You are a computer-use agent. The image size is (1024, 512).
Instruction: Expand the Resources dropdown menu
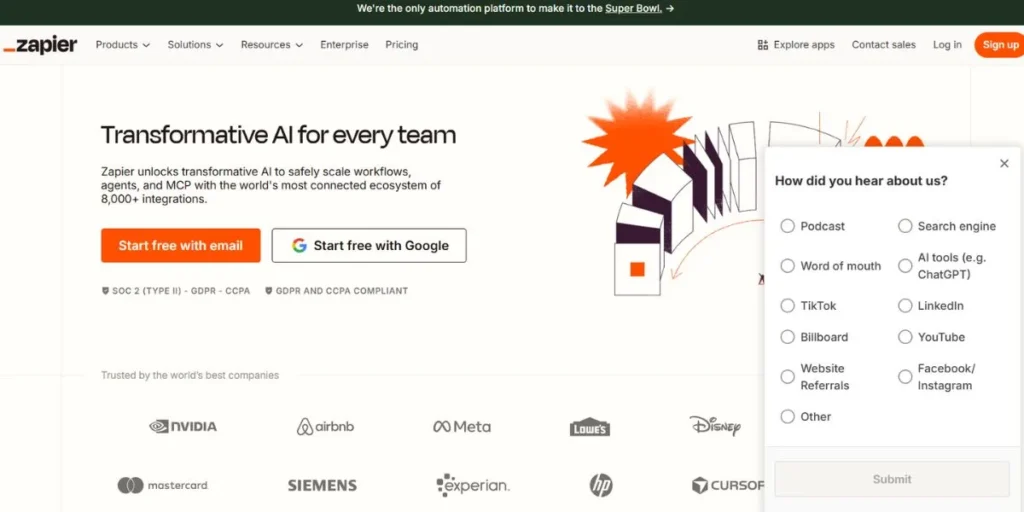point(272,45)
